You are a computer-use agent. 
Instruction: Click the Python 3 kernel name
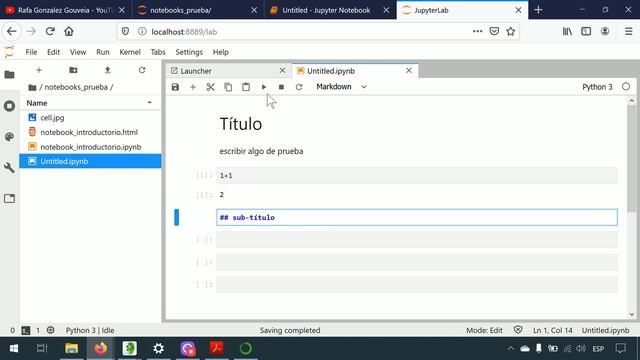tap(597, 87)
